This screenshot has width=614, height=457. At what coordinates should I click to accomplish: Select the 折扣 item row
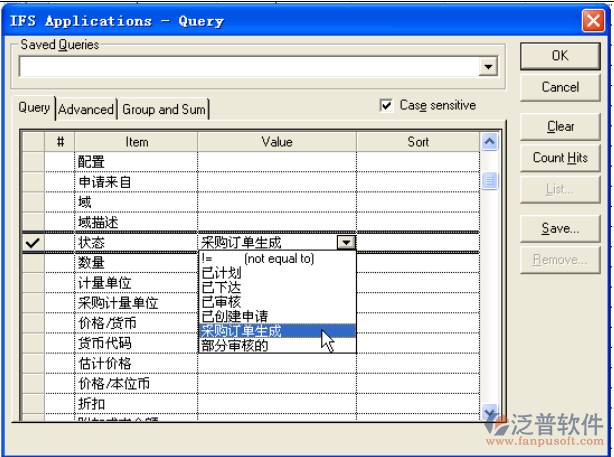click(x=136, y=404)
